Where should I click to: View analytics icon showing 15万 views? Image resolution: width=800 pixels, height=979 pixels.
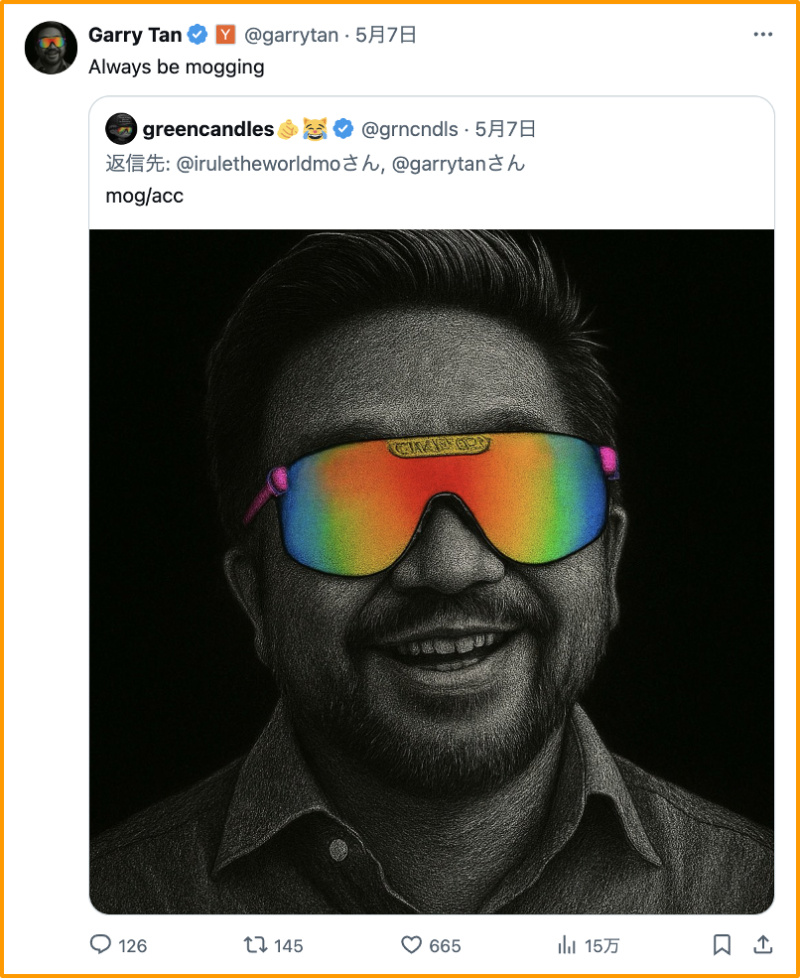pos(567,944)
